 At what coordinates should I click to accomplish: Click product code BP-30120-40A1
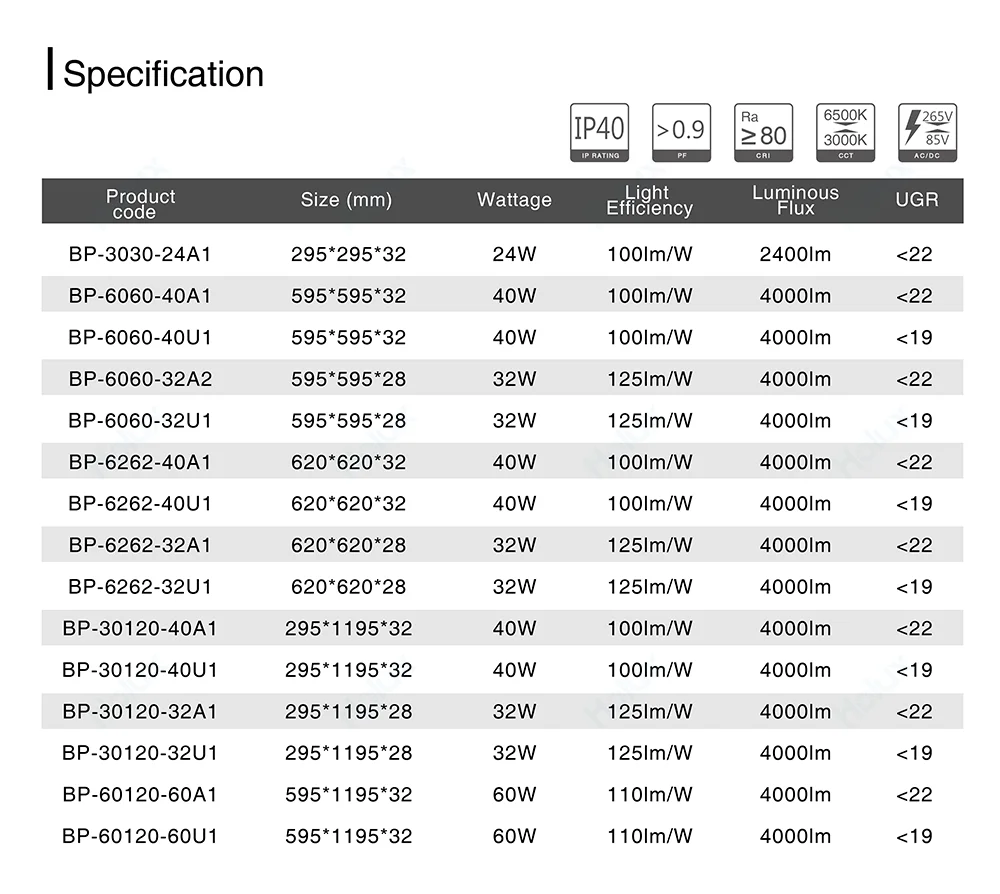pyautogui.click(x=140, y=629)
